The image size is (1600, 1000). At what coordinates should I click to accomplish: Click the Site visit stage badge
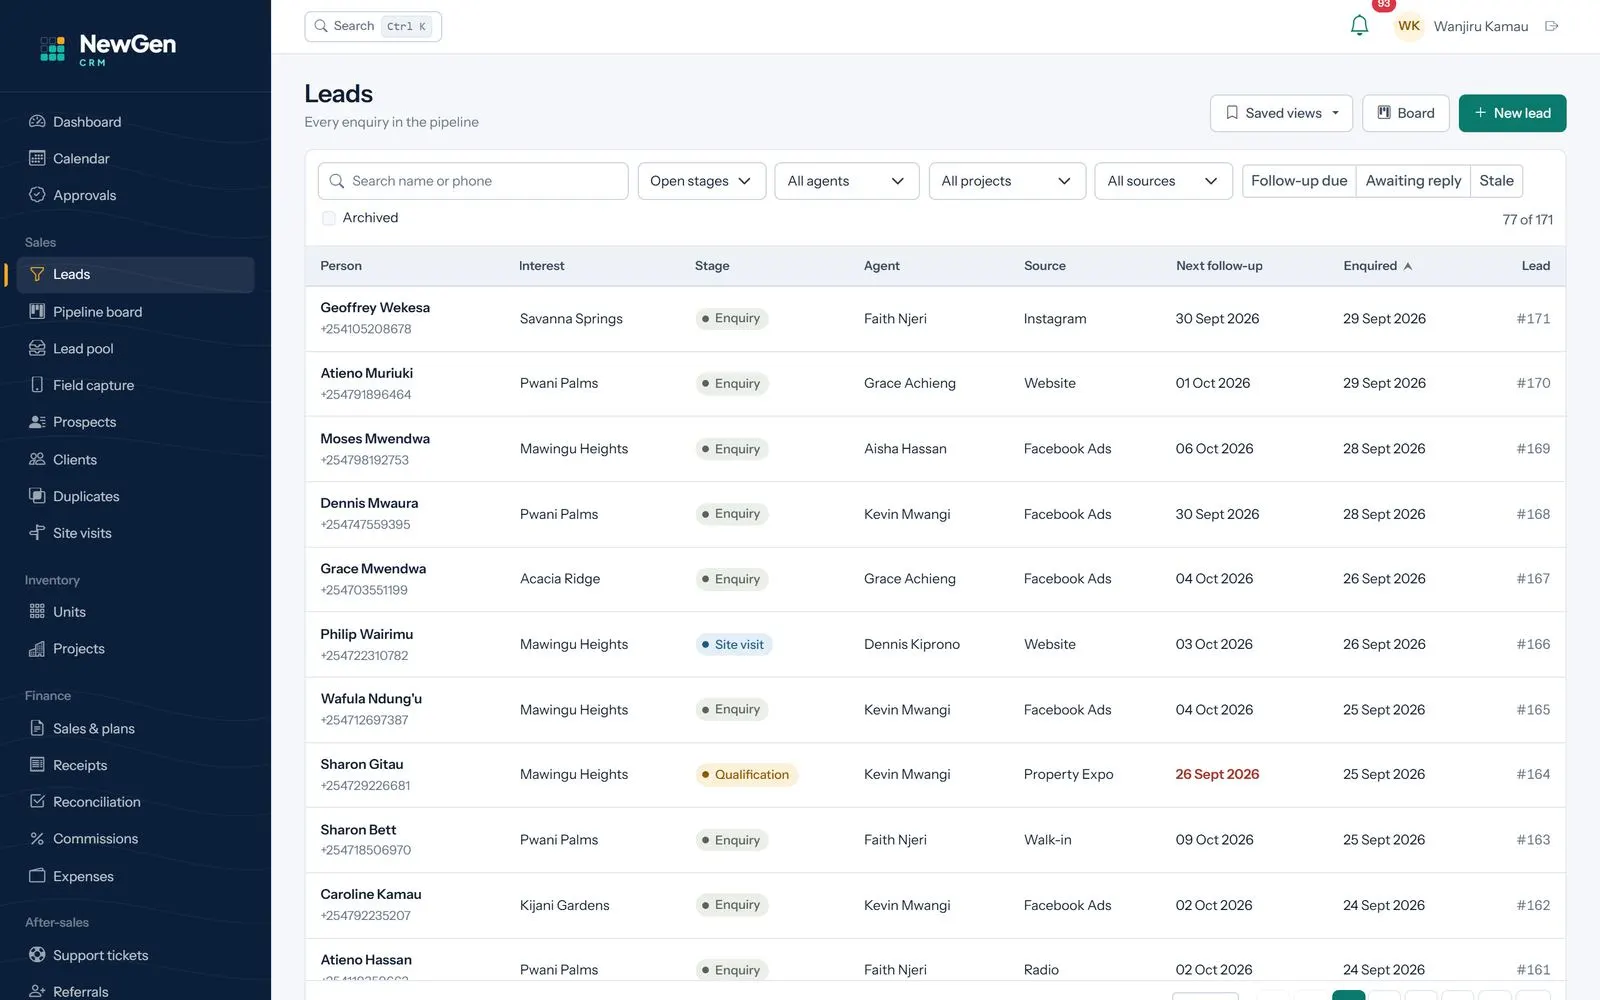pos(734,645)
